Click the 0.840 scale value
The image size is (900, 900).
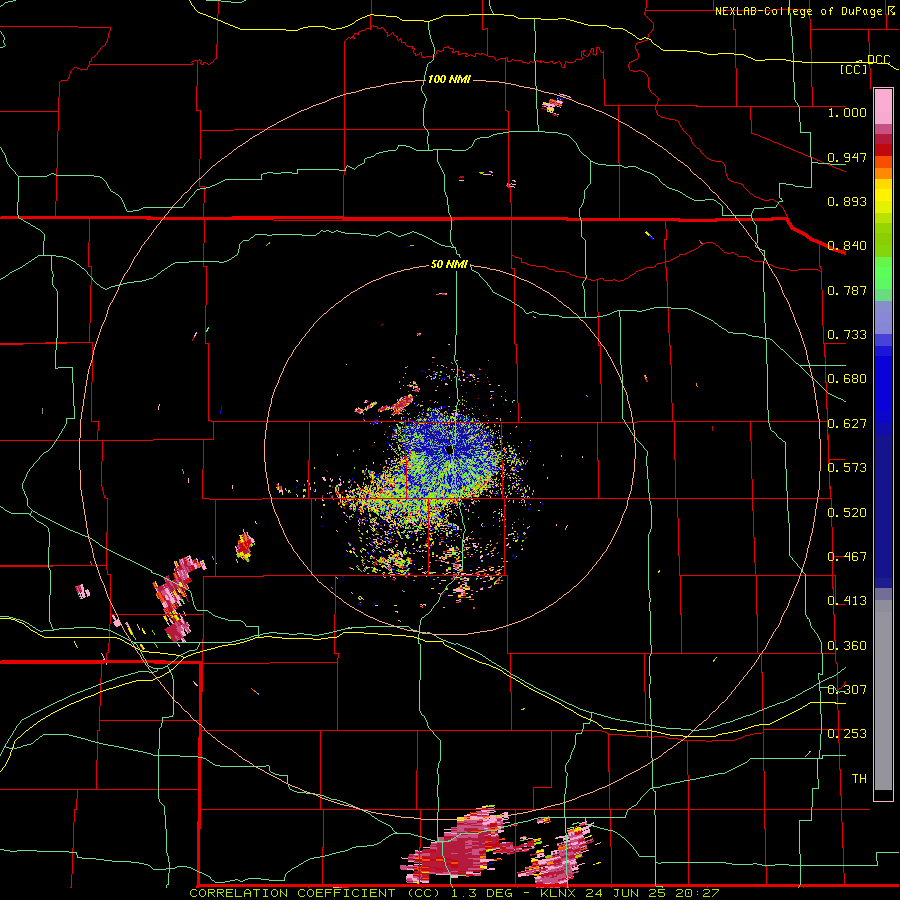pos(847,246)
